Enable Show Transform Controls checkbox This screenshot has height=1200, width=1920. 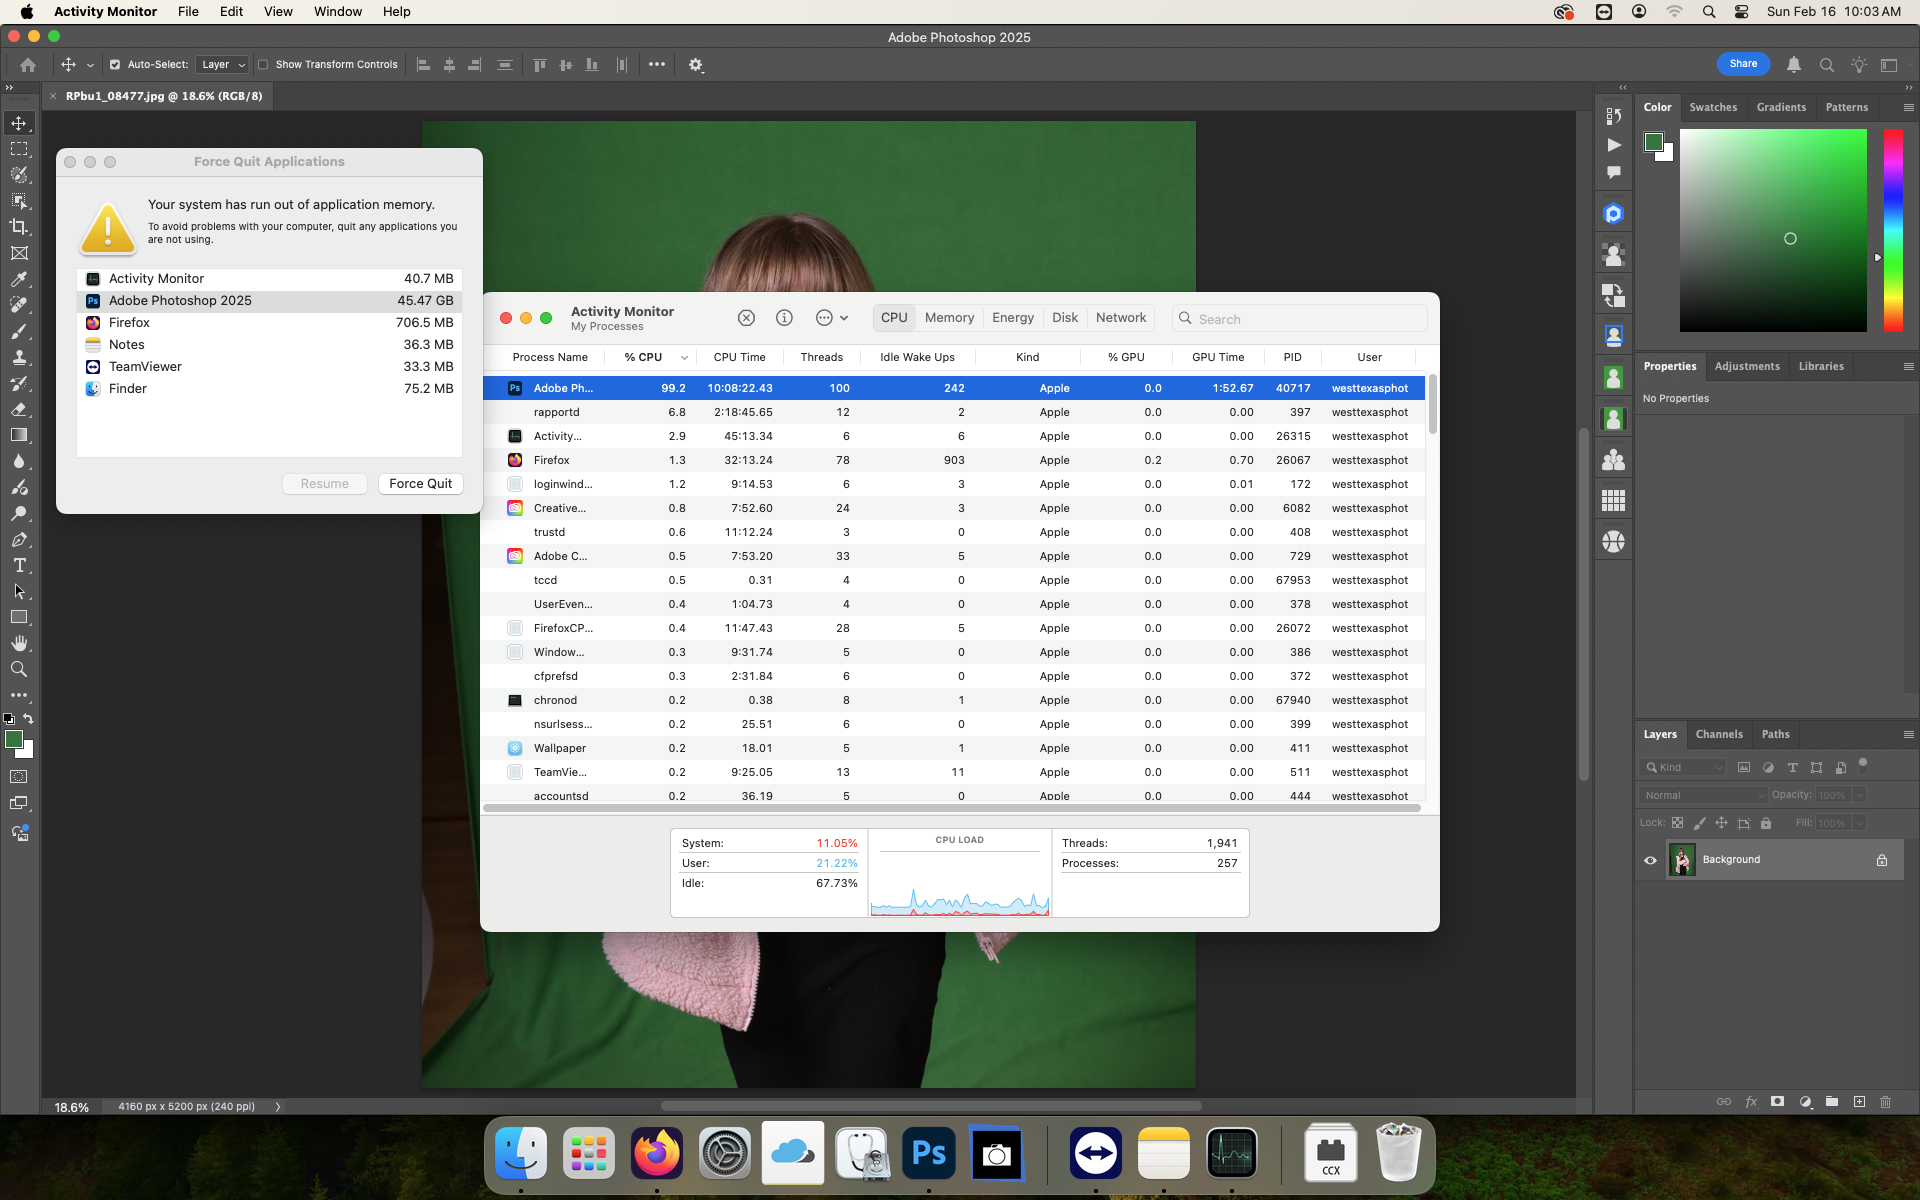click(x=263, y=65)
